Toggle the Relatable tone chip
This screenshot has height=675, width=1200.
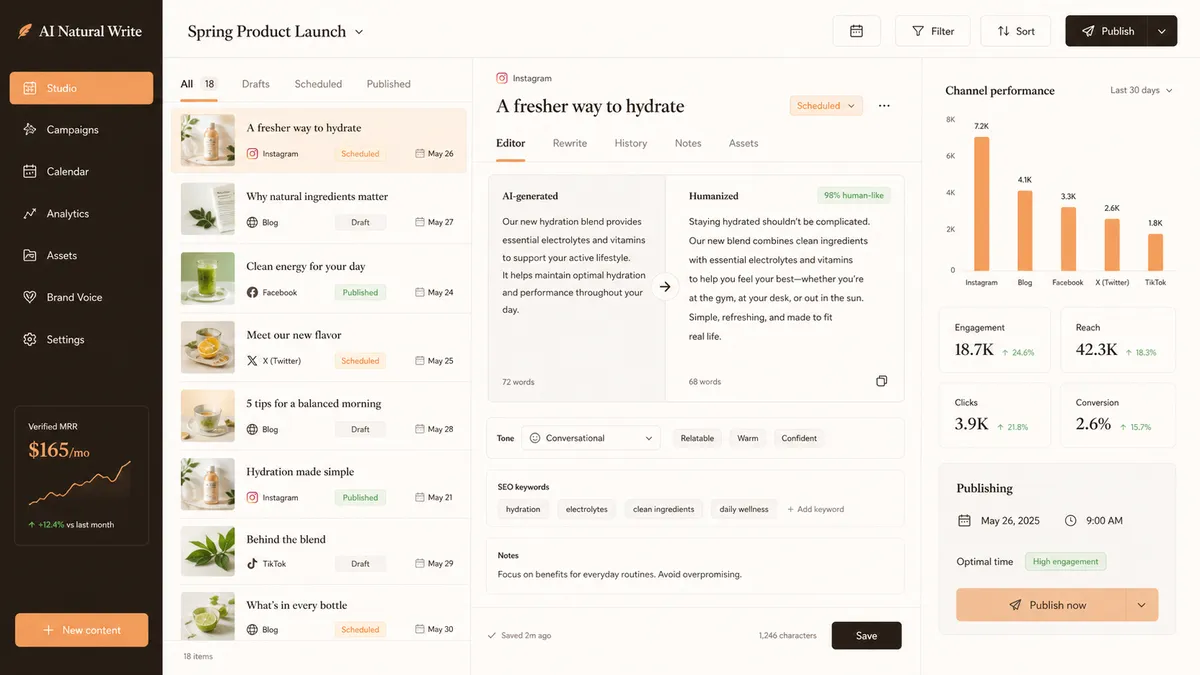[697, 438]
